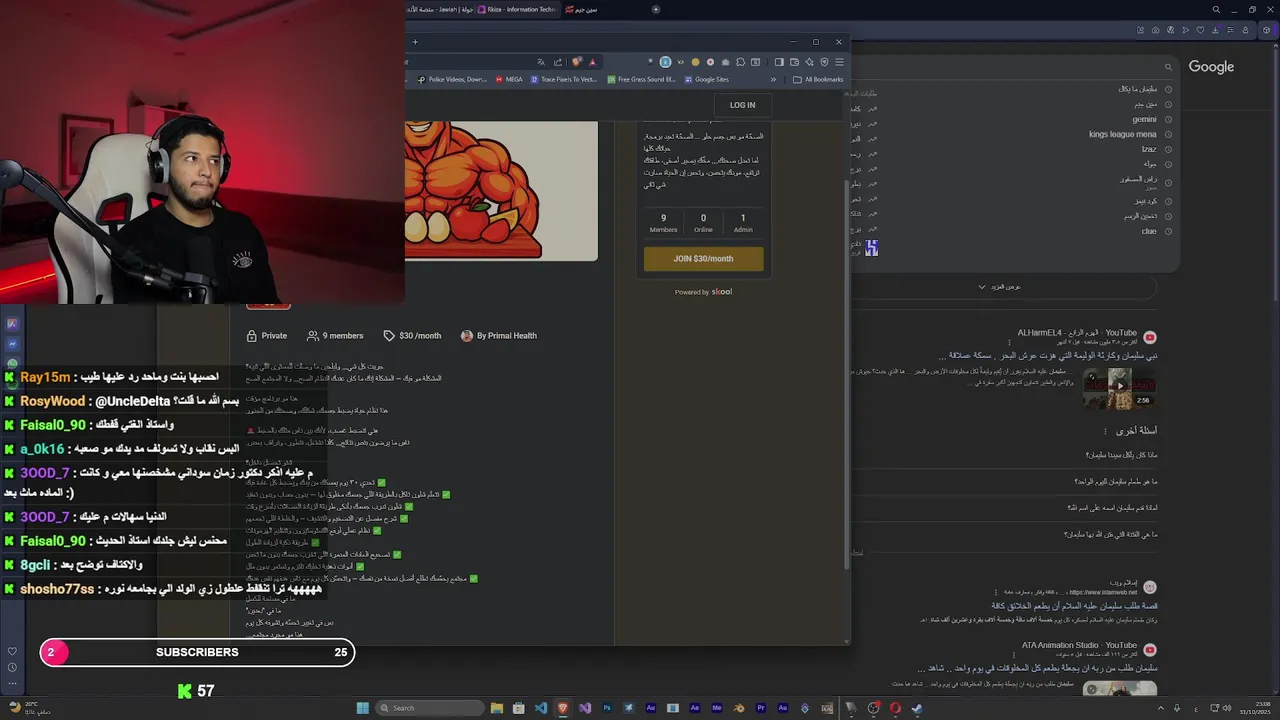1280x720 pixels.
Task: Click the taskbar volume icon
Action: tap(1226, 708)
